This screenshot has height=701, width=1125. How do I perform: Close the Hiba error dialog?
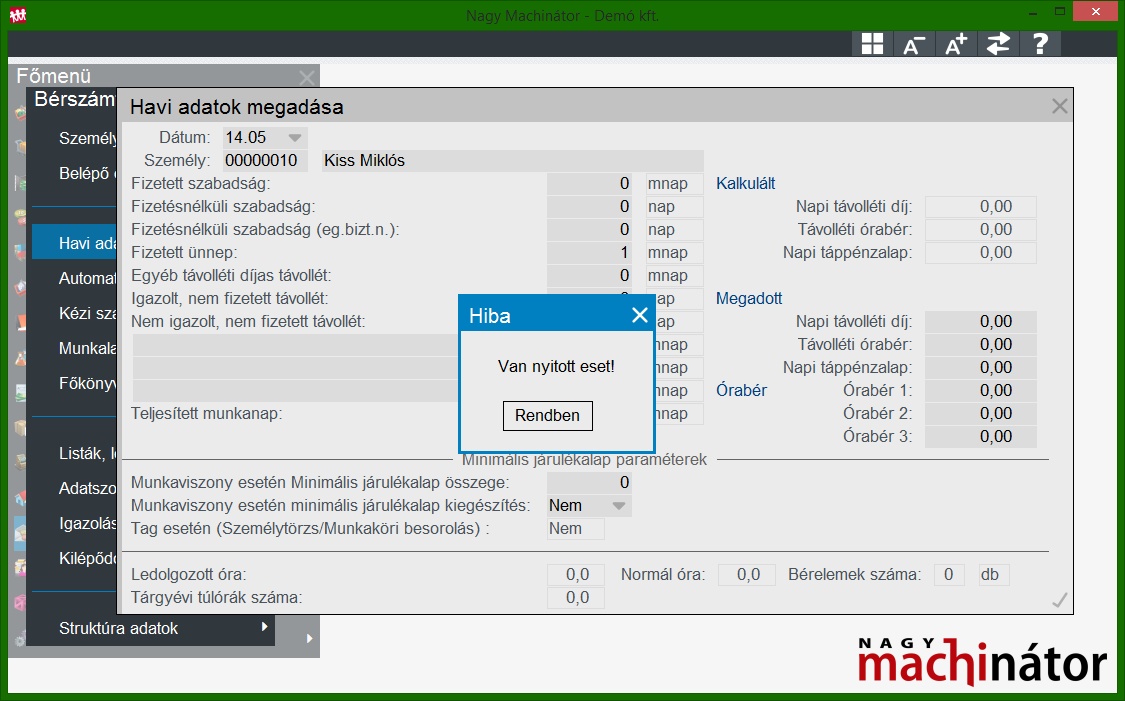click(x=640, y=315)
